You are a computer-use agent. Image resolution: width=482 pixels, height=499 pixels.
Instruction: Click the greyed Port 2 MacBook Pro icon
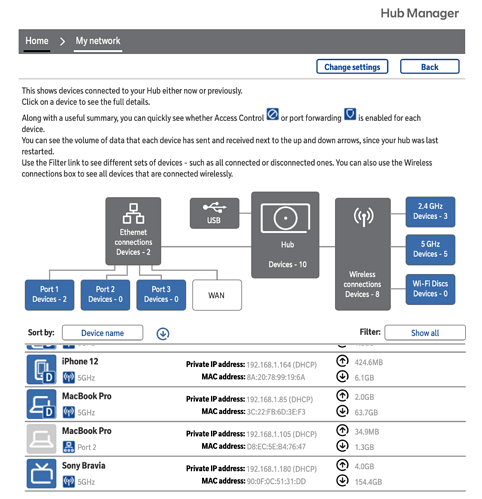[x=42, y=439]
